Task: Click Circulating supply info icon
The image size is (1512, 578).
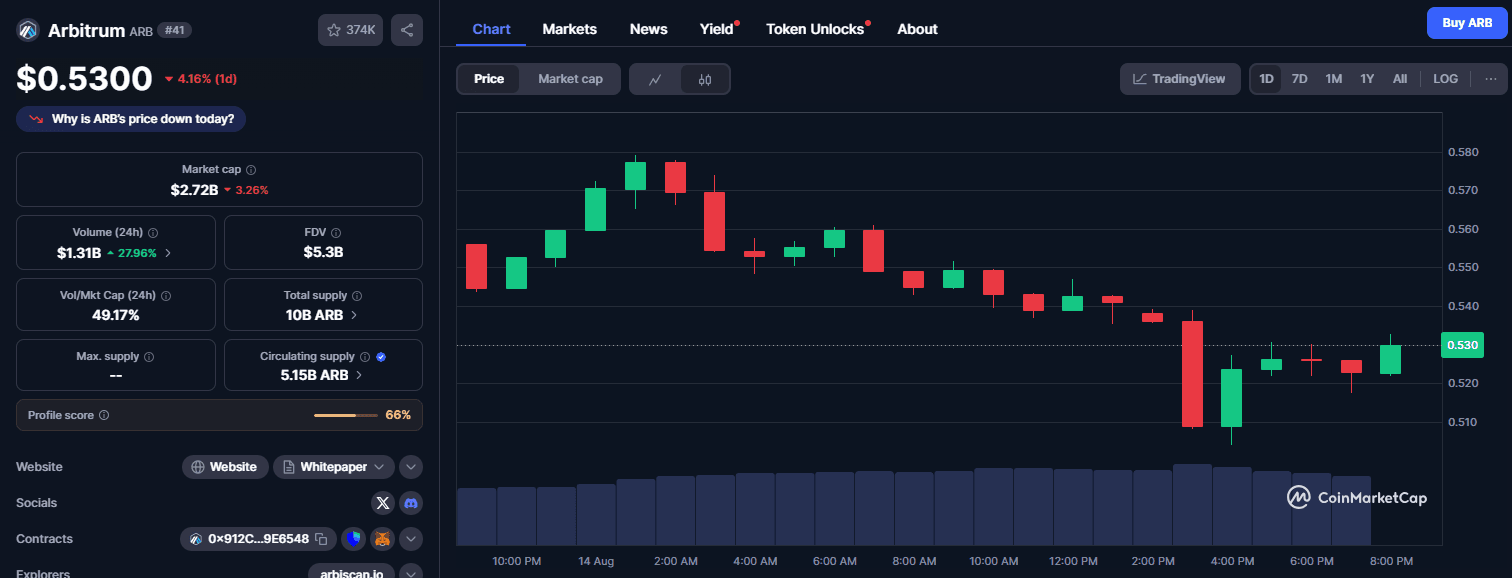Action: tap(365, 356)
